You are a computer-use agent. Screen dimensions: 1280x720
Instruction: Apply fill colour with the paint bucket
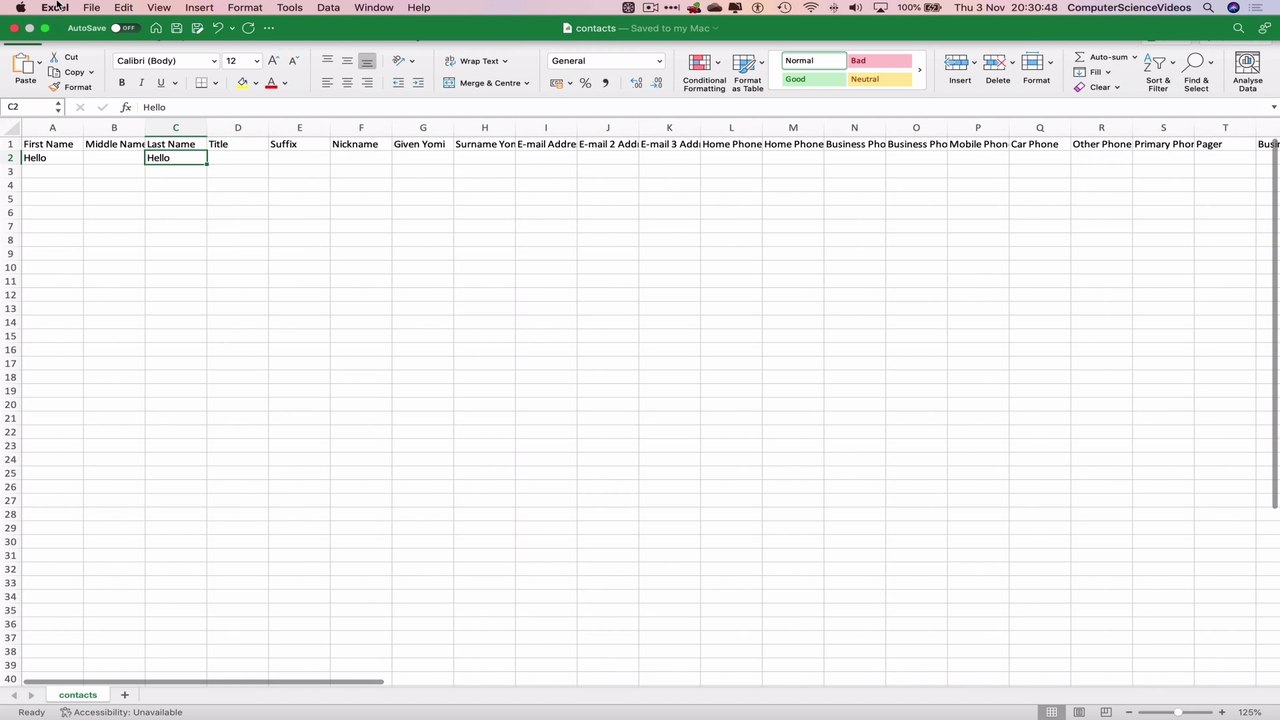coord(242,83)
